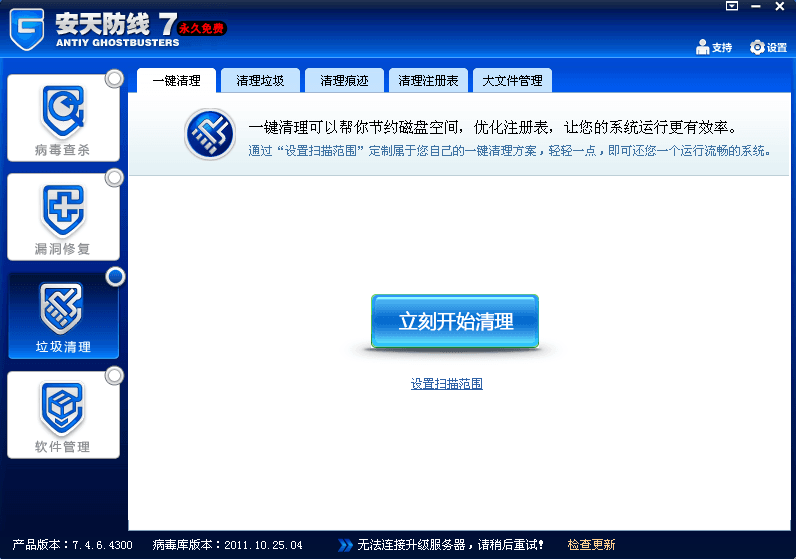Open the 漏洞修复 vulnerability repair module

point(63,217)
